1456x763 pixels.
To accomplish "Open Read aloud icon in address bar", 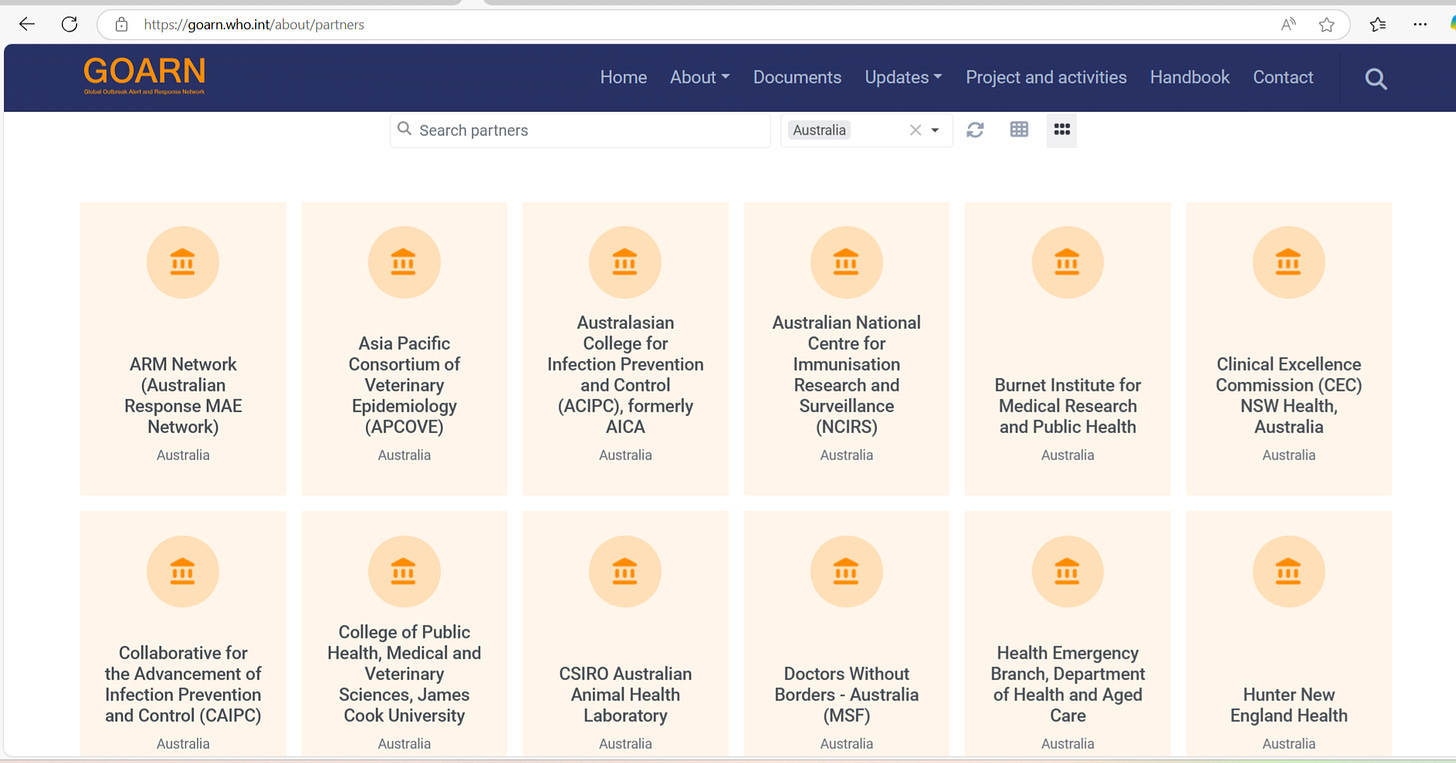I will click(1289, 24).
